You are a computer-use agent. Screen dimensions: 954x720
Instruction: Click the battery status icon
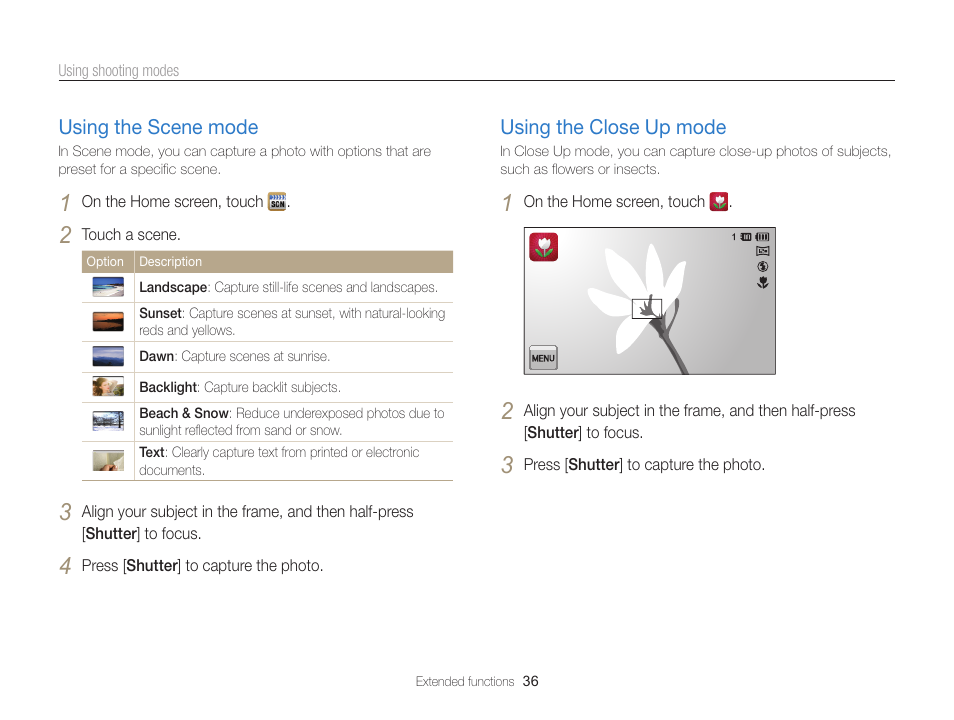pos(762,237)
